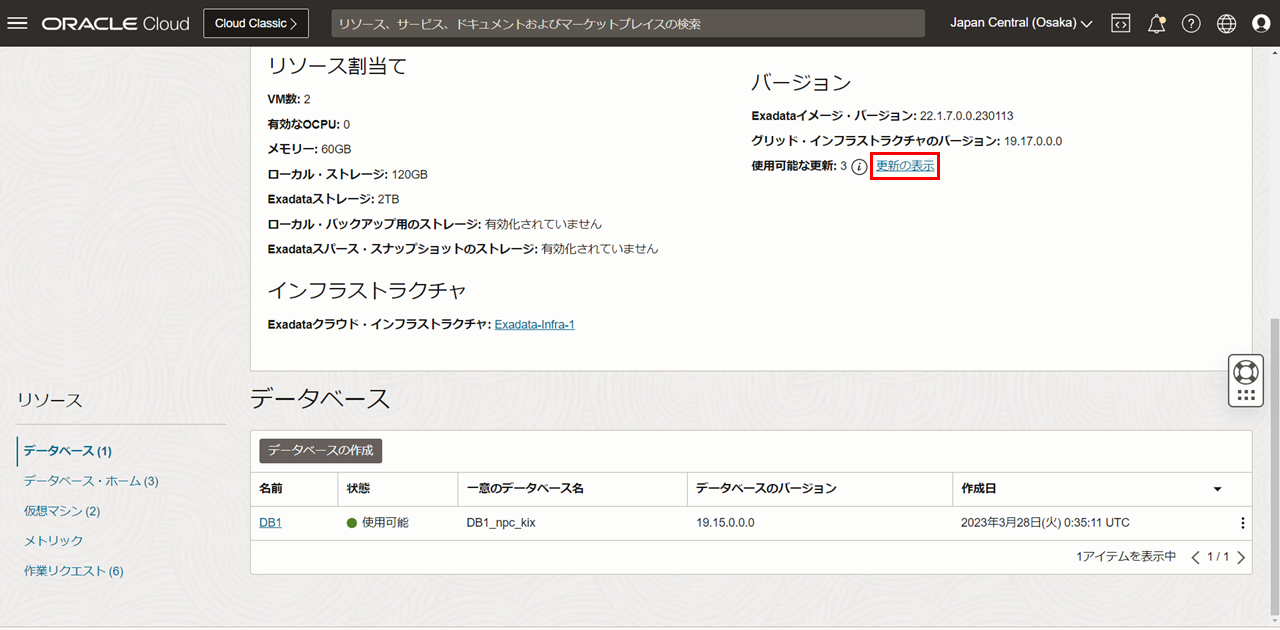This screenshot has width=1280, height=630.
Task: Open the floating support lifebuoy widget
Action: 1245,372
